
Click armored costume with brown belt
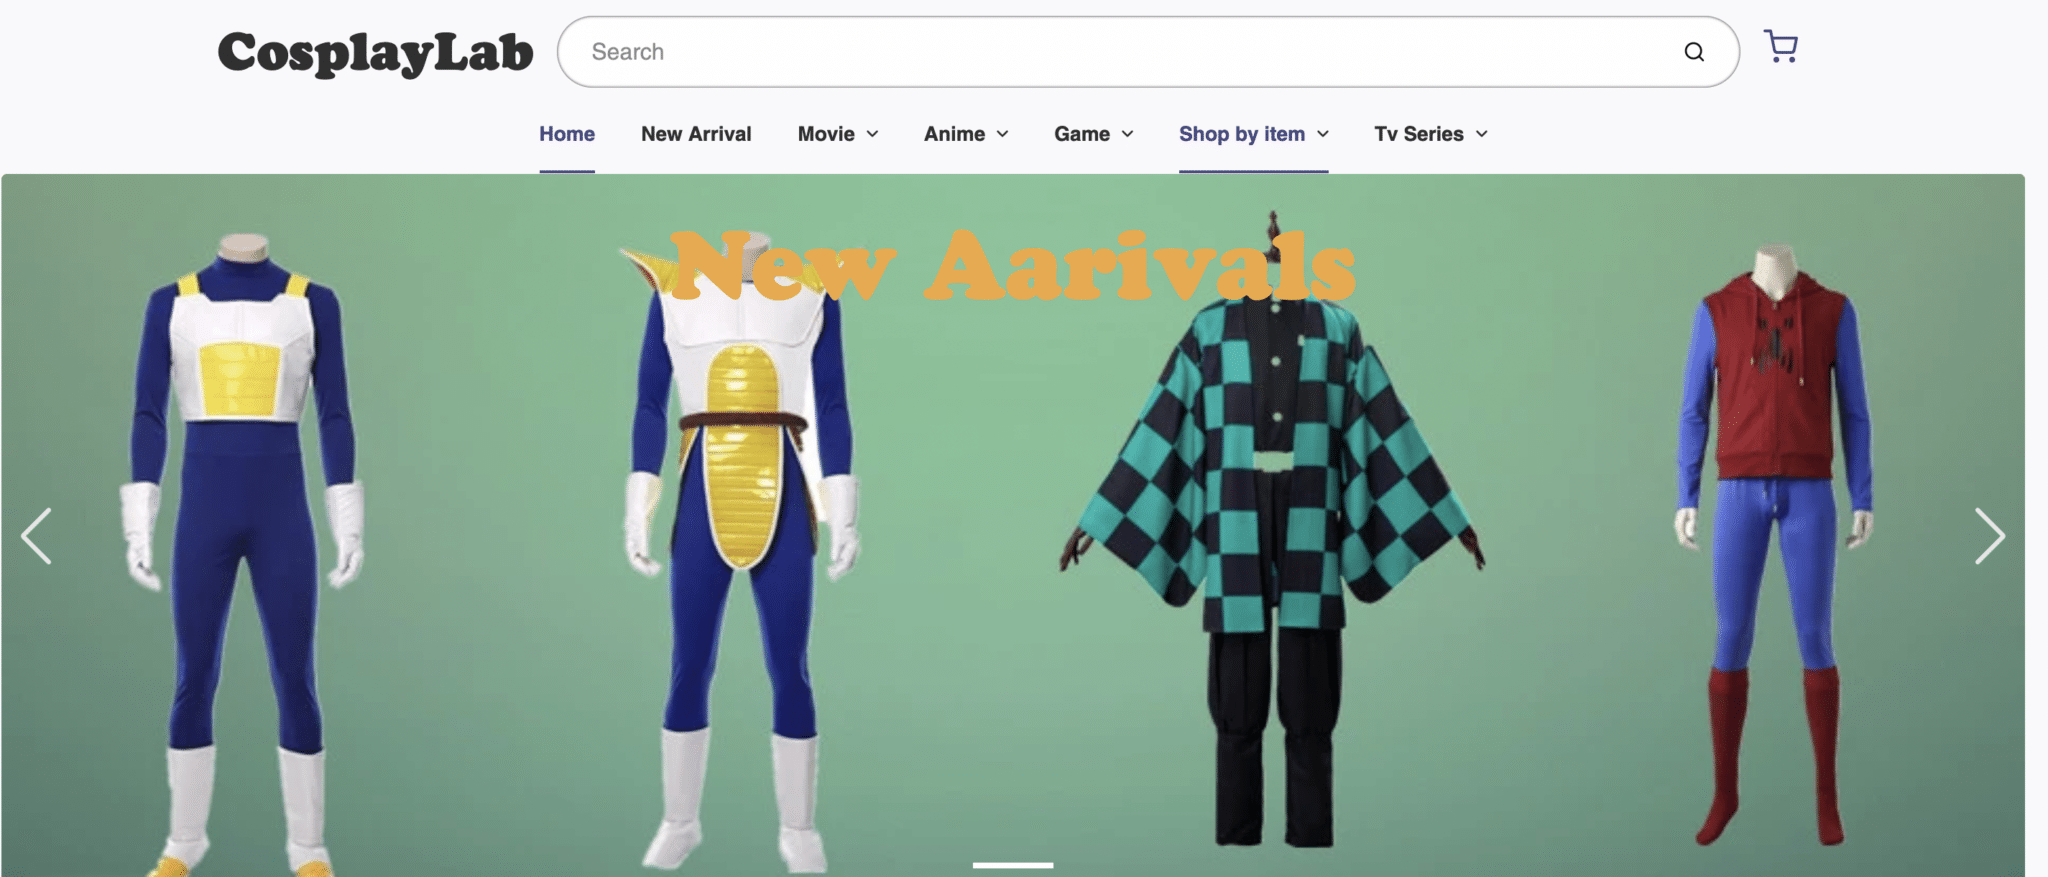pos(742,550)
